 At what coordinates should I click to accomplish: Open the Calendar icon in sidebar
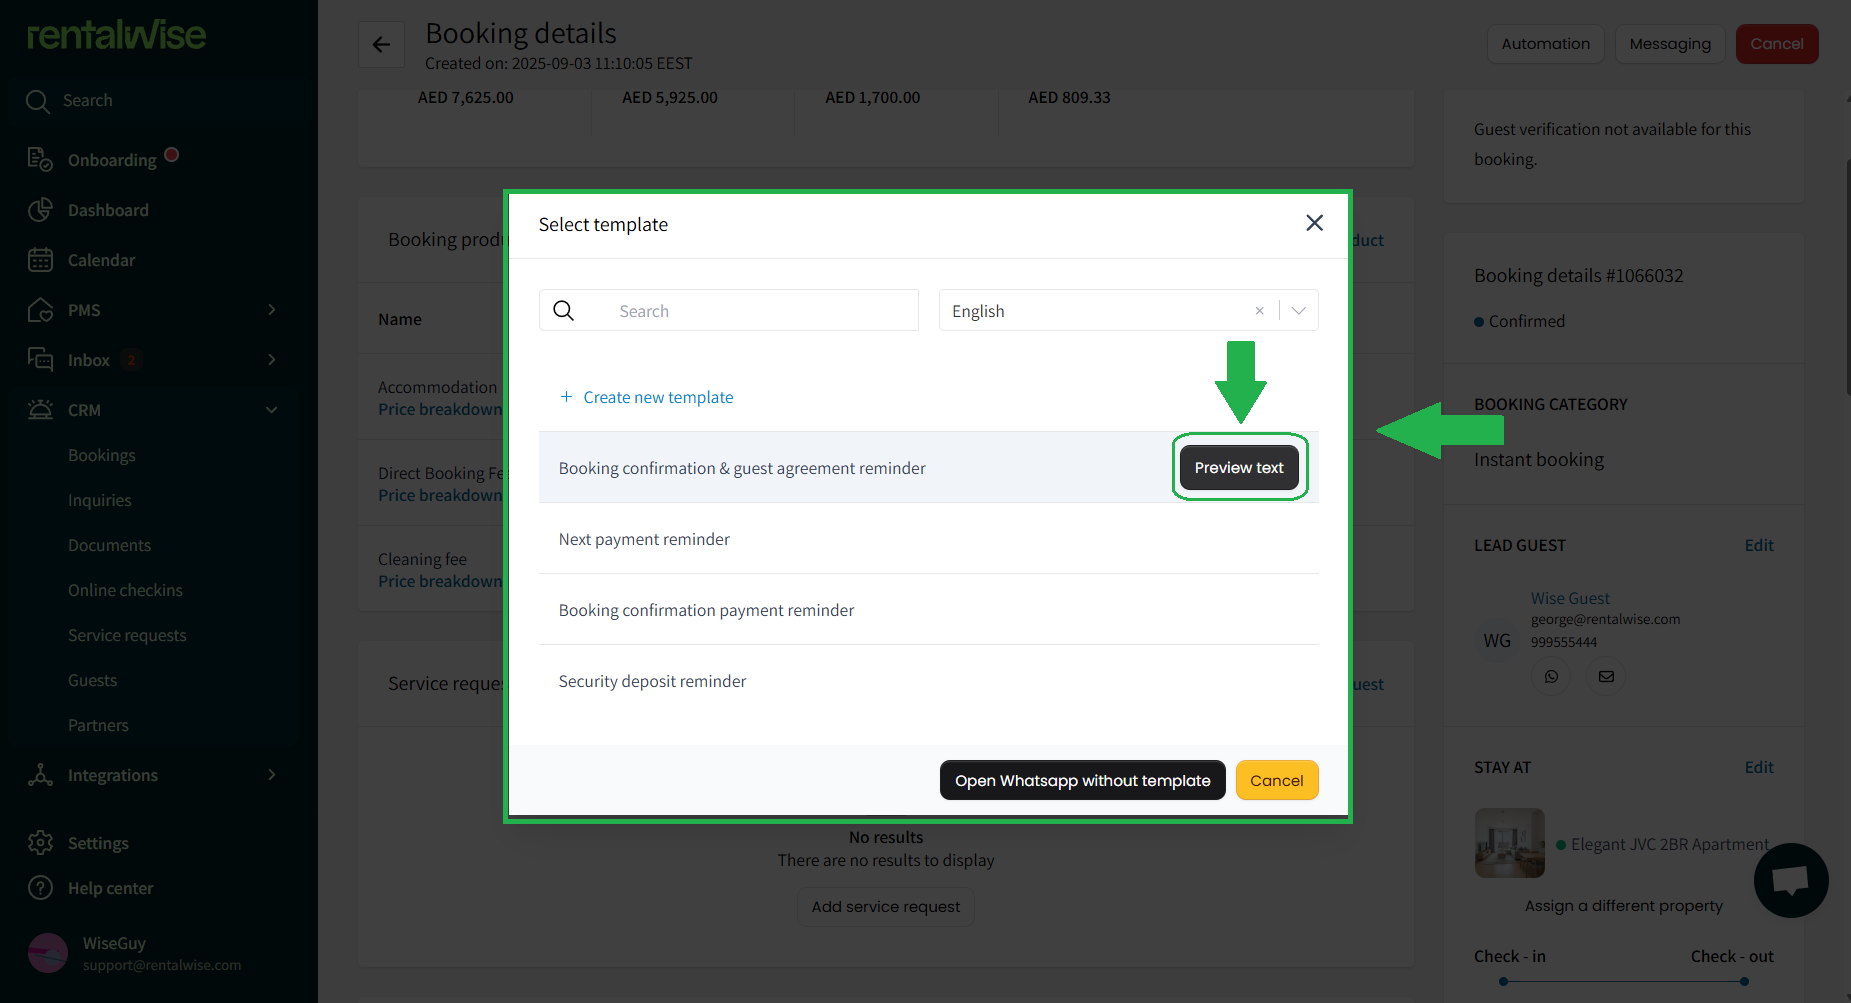click(x=40, y=260)
